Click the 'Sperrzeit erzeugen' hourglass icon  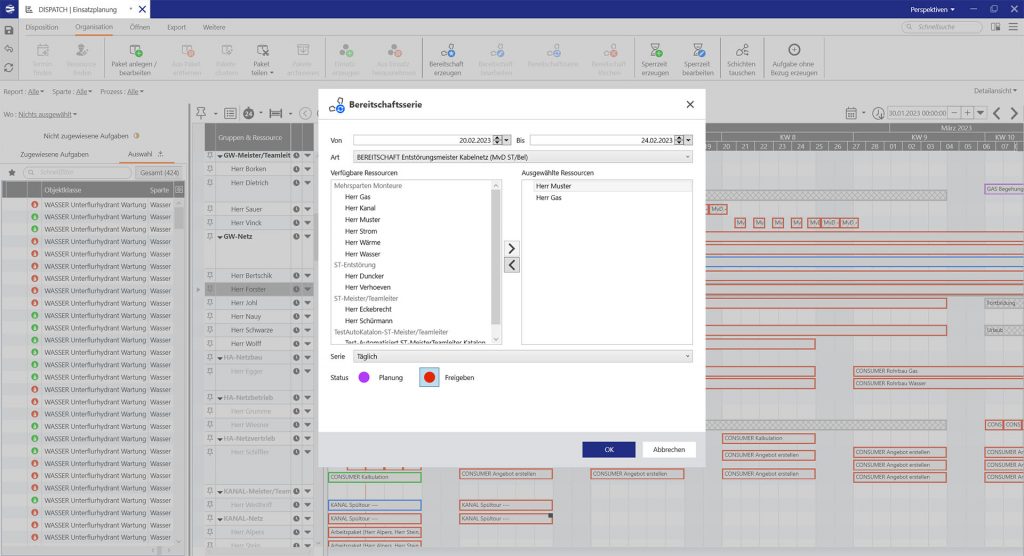655,50
